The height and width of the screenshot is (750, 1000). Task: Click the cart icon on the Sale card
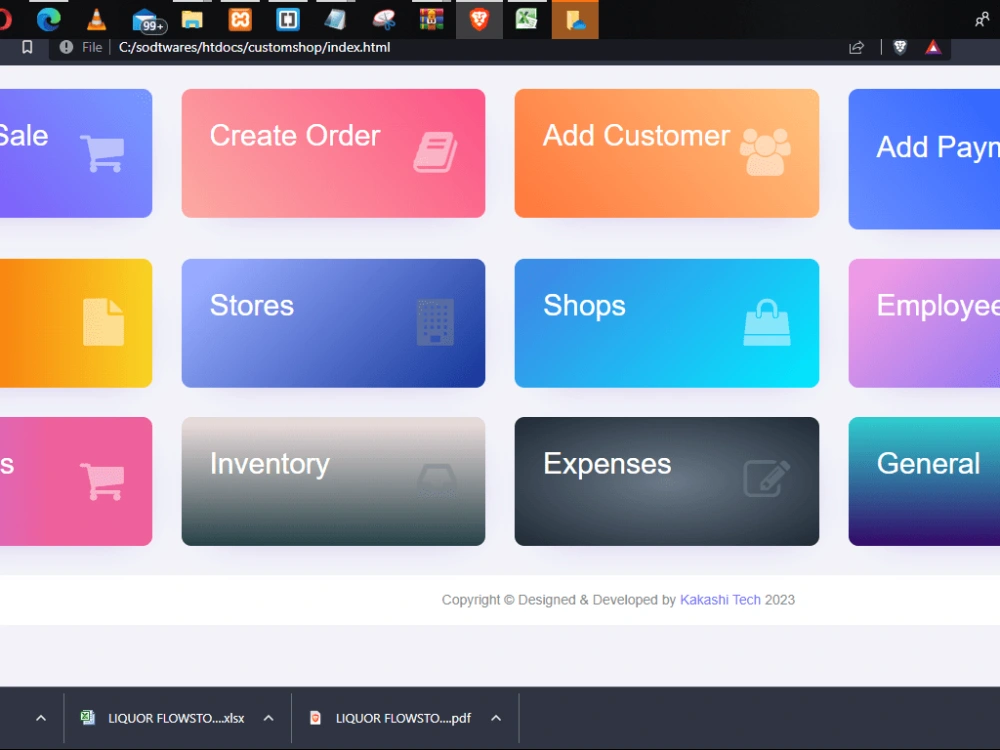(x=102, y=153)
